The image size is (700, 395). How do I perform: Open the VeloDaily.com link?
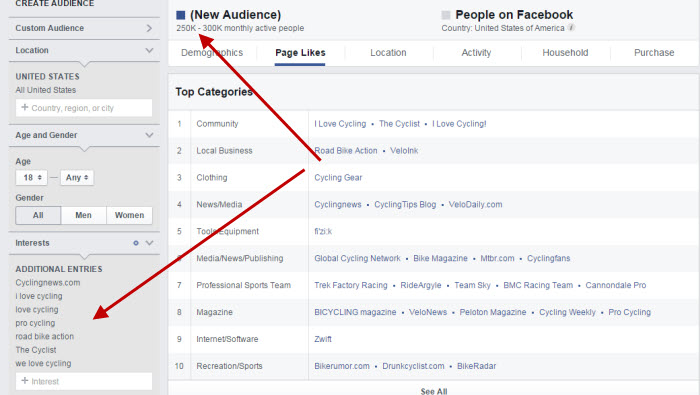(x=475, y=204)
